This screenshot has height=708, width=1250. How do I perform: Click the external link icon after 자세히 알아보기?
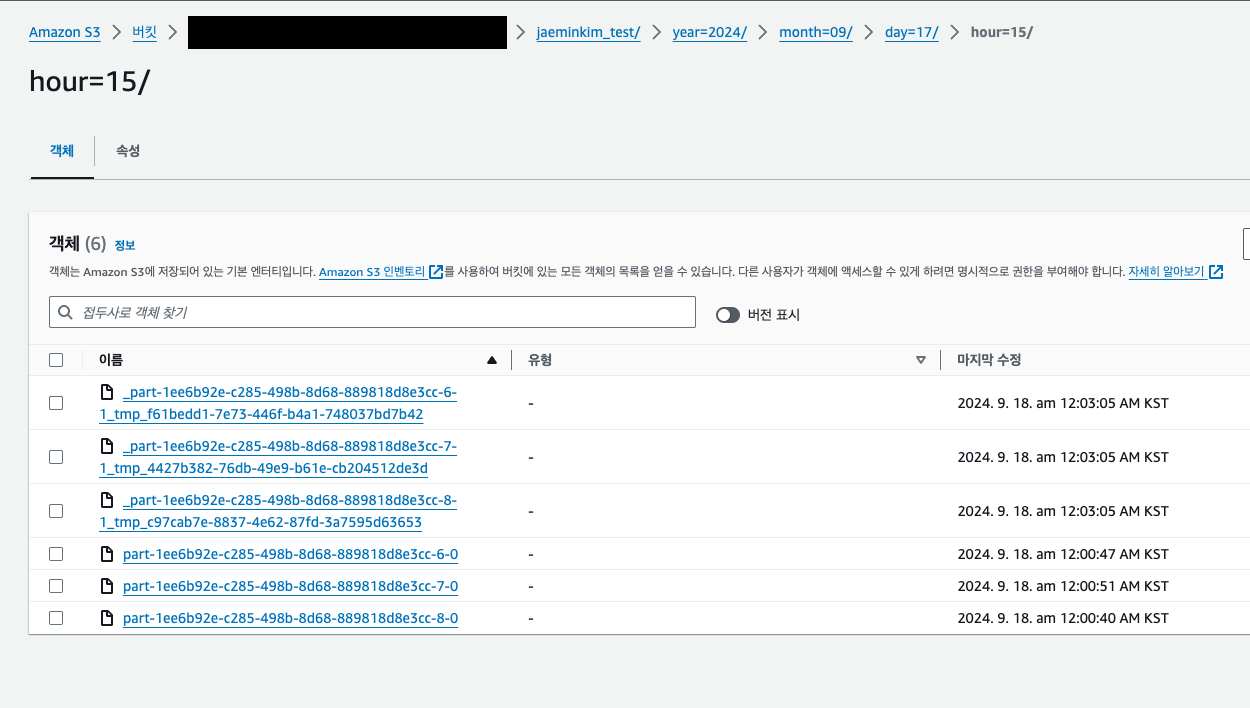[x=1216, y=272]
